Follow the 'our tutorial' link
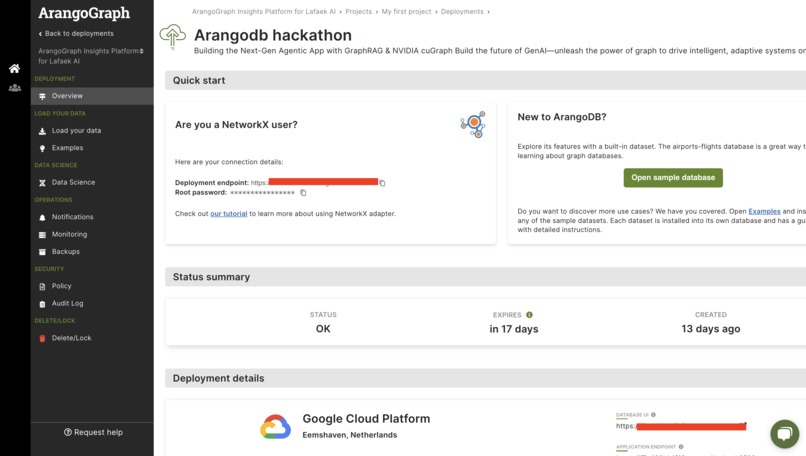 228,214
